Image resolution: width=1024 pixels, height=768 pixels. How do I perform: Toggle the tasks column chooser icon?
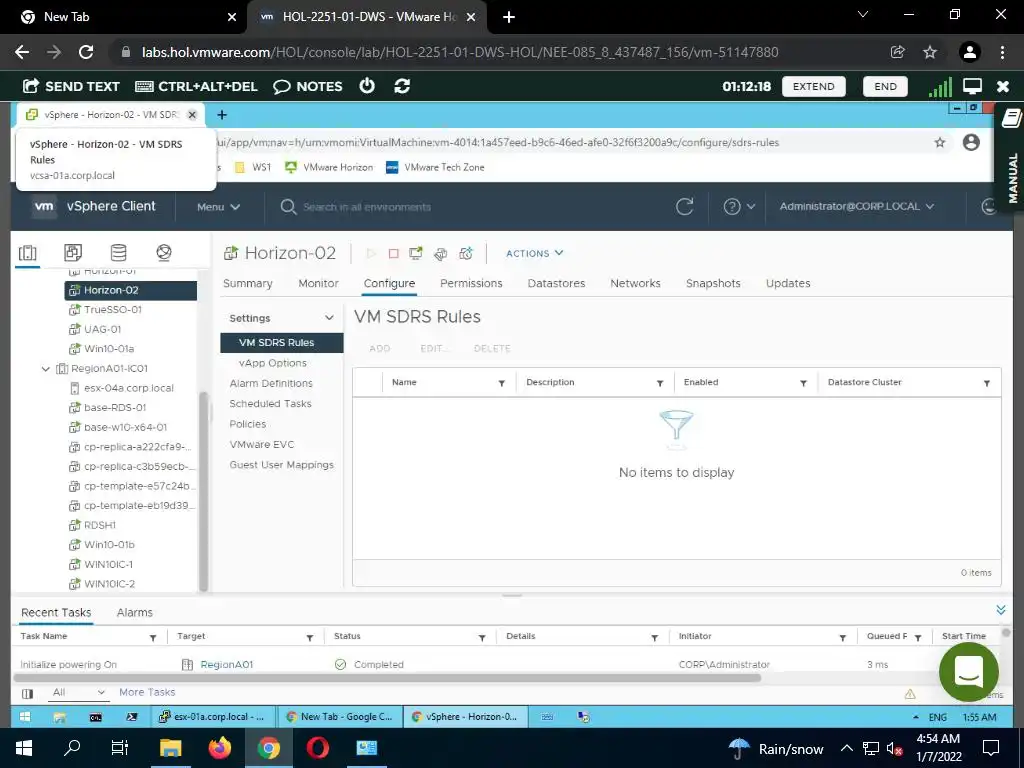point(27,693)
